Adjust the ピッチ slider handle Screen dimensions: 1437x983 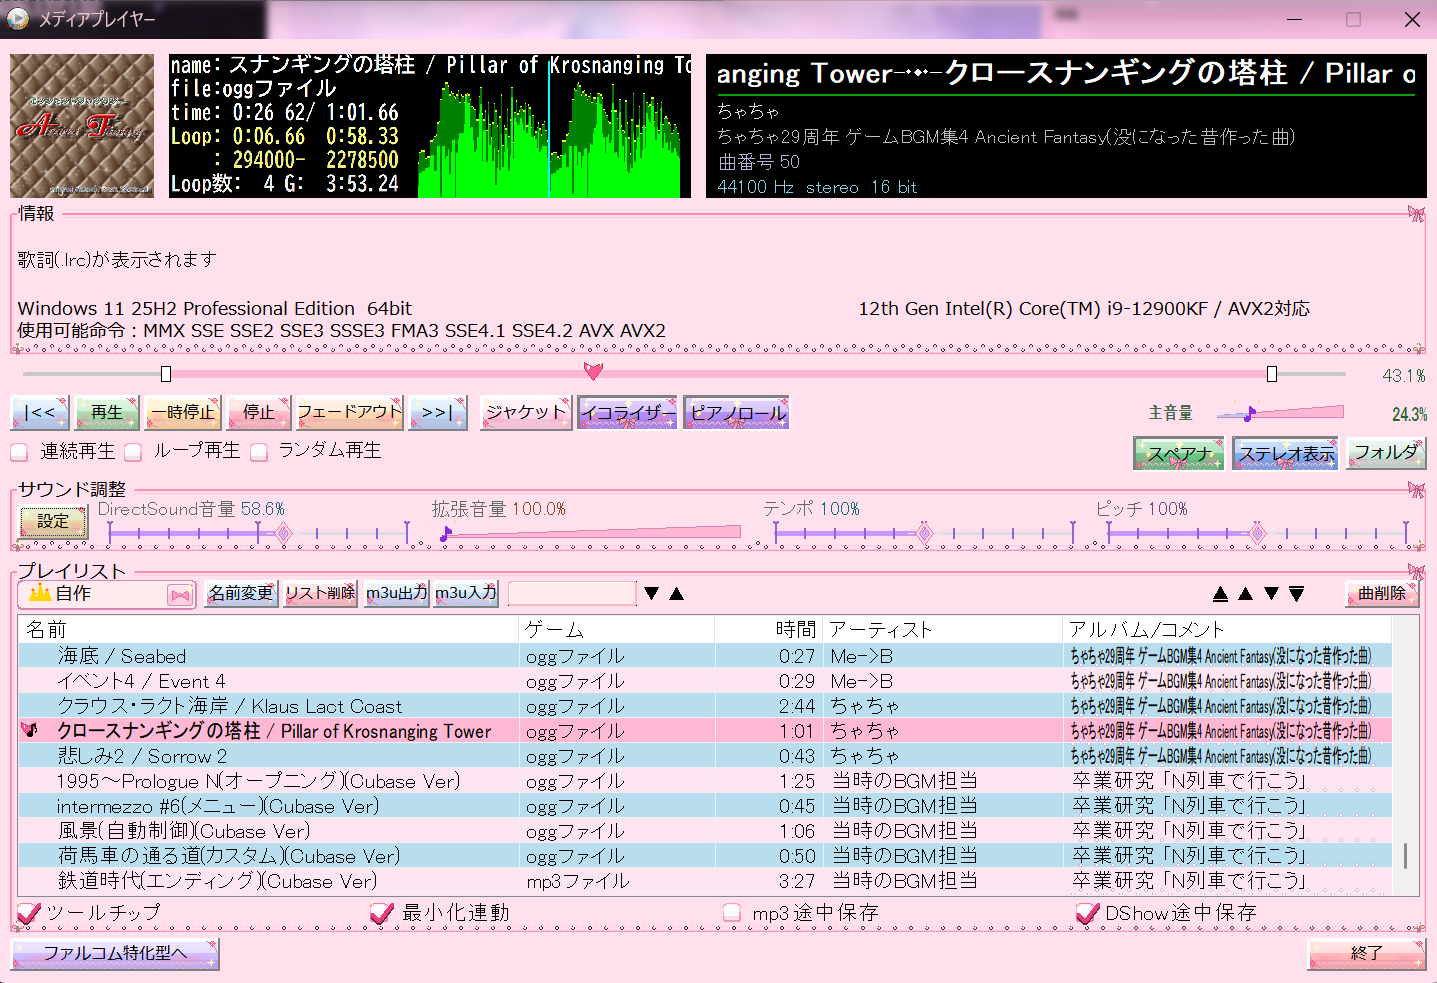(x=1258, y=533)
